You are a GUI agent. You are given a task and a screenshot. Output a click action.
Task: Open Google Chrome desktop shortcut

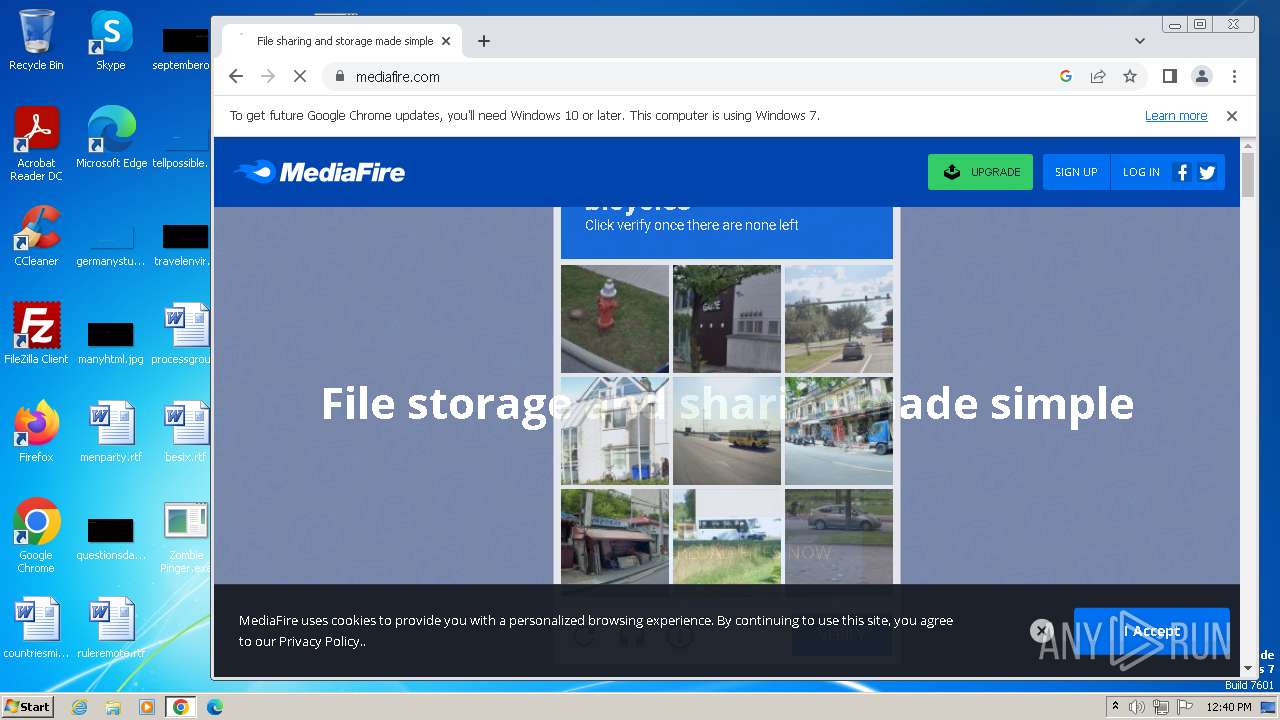coord(36,536)
